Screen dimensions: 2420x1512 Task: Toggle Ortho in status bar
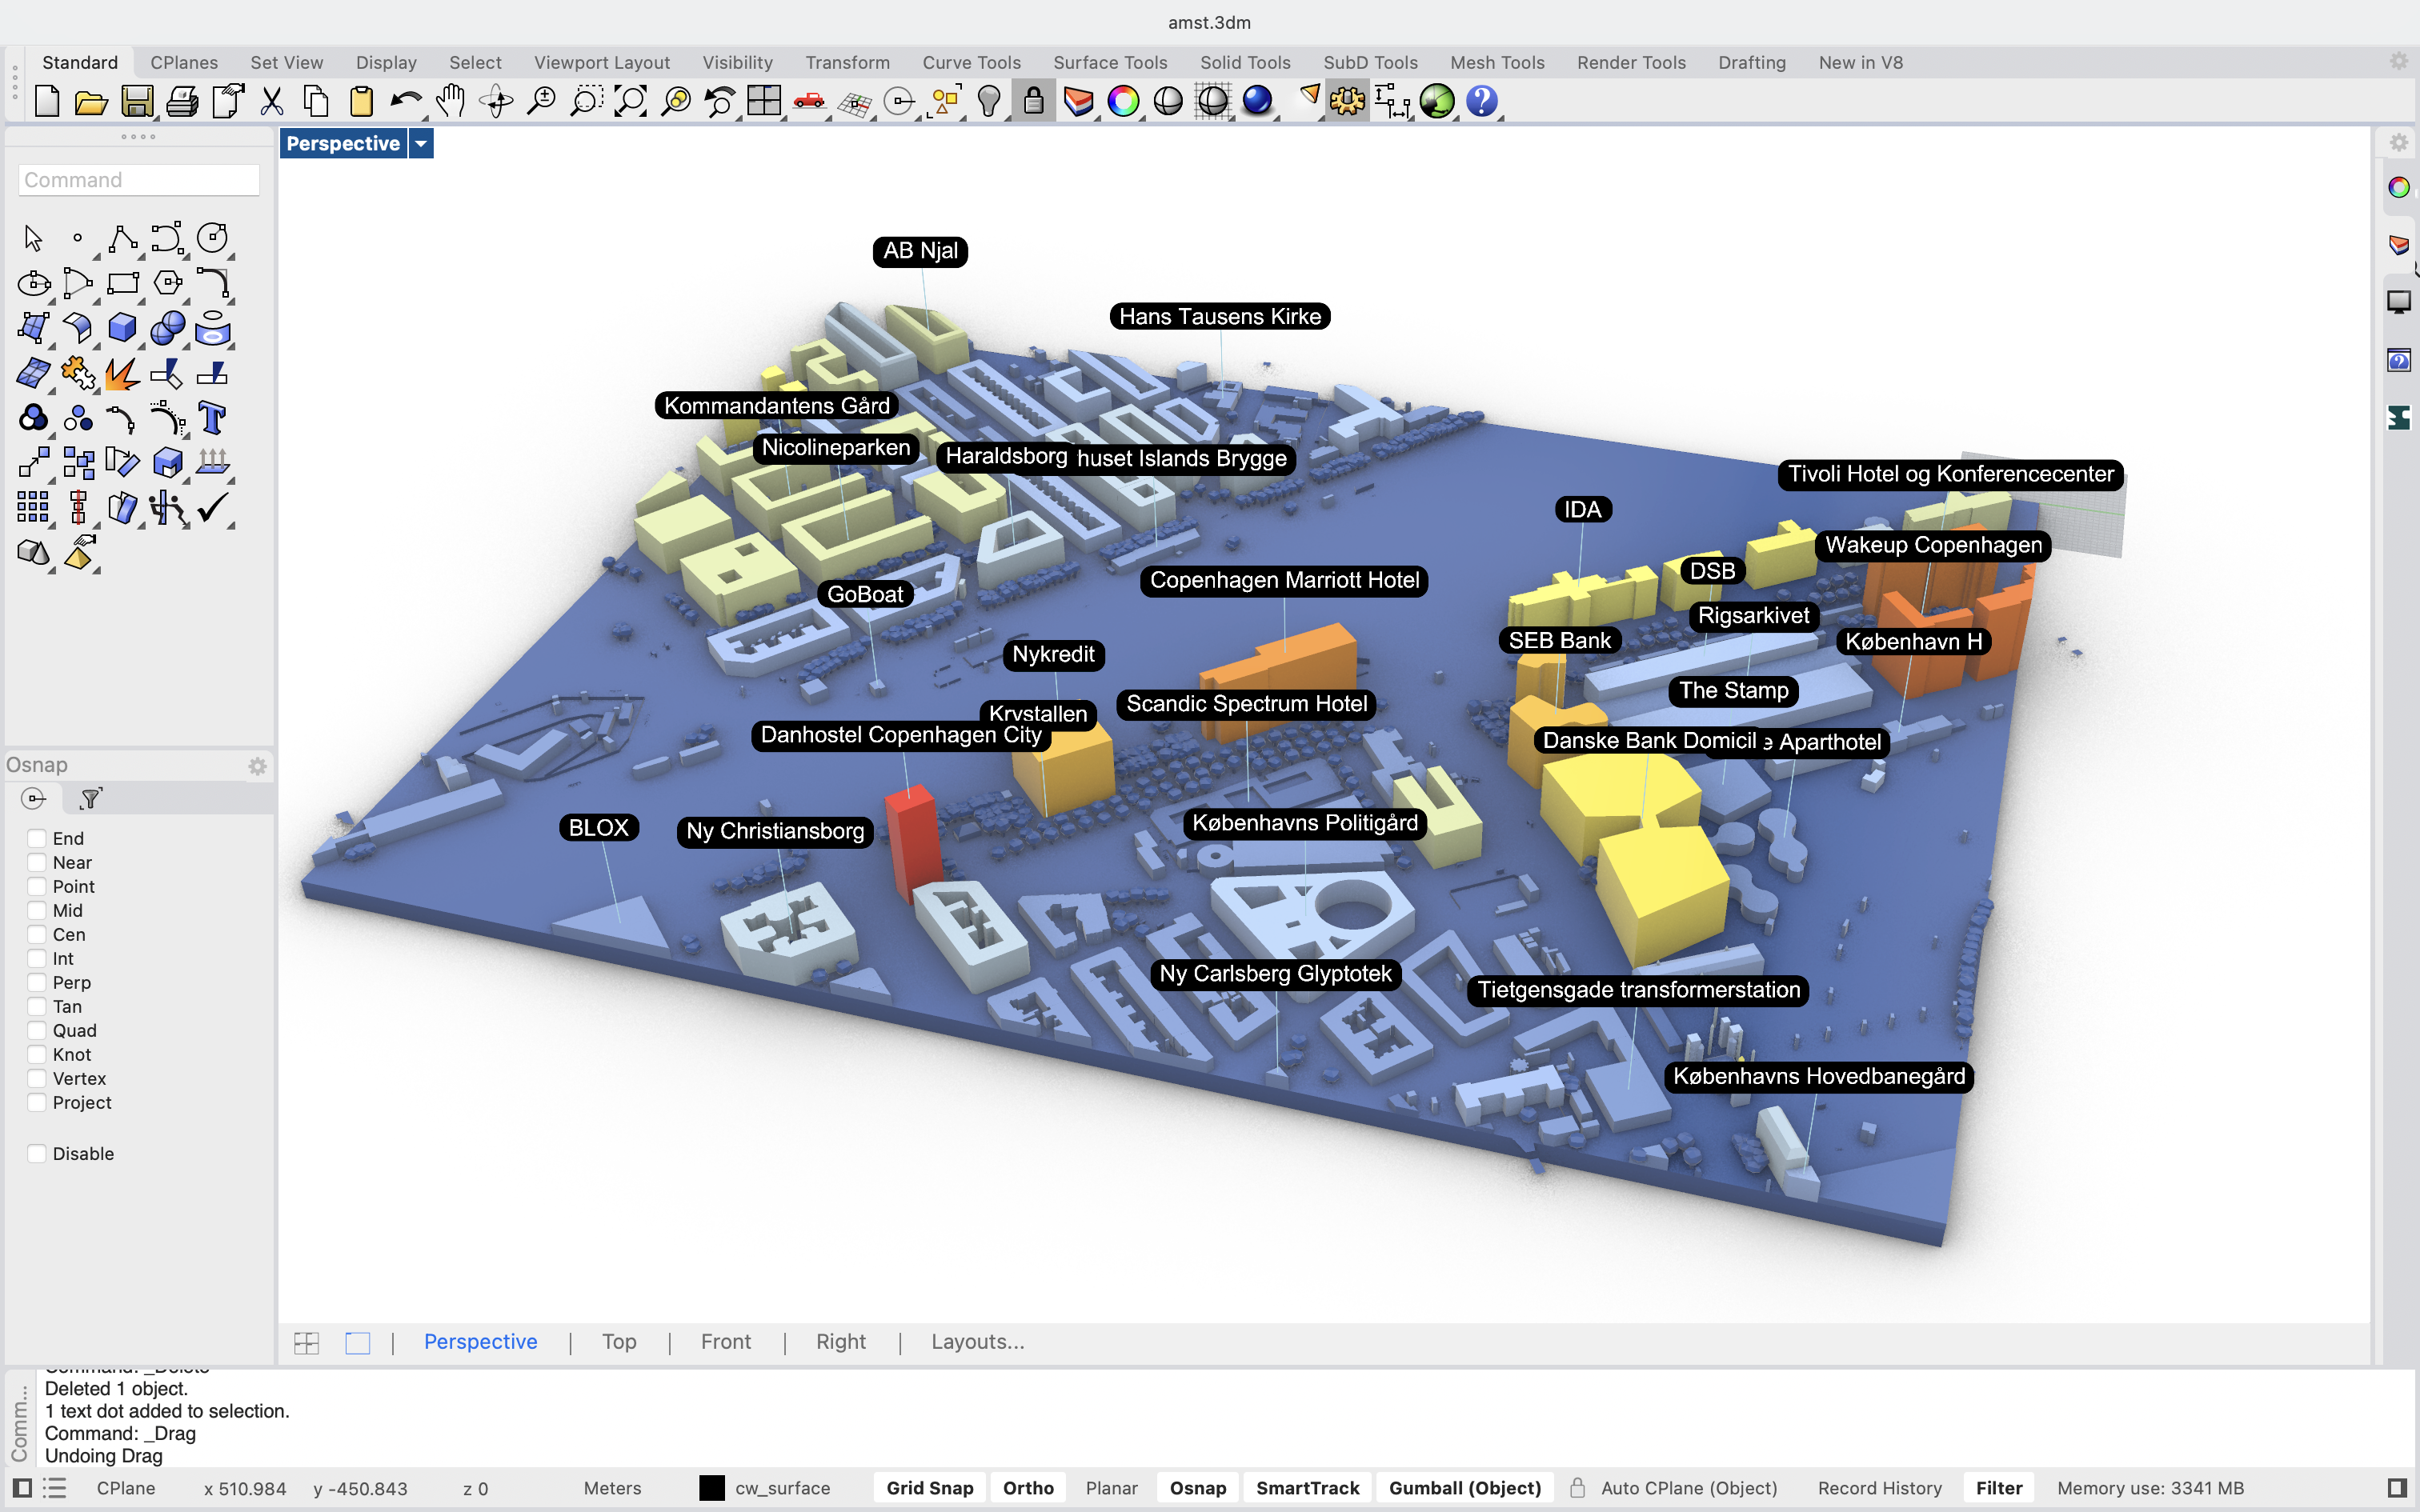pos(1028,1488)
